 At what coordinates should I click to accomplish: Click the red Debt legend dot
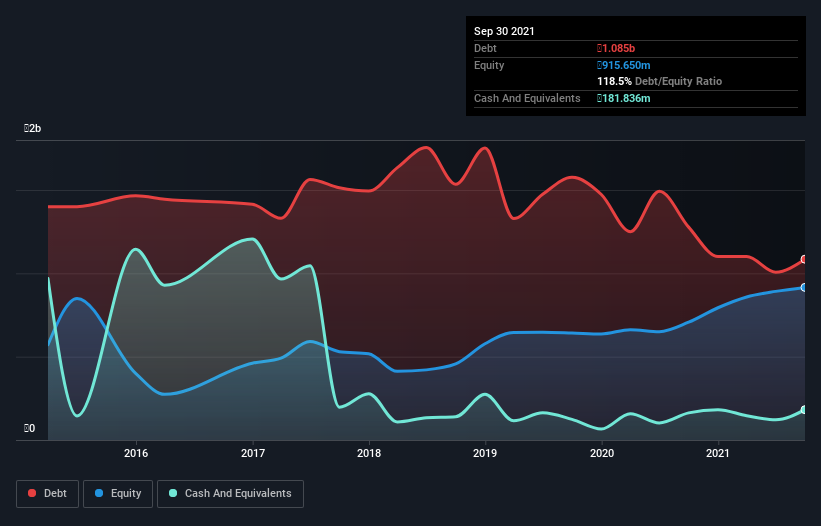[x=32, y=493]
